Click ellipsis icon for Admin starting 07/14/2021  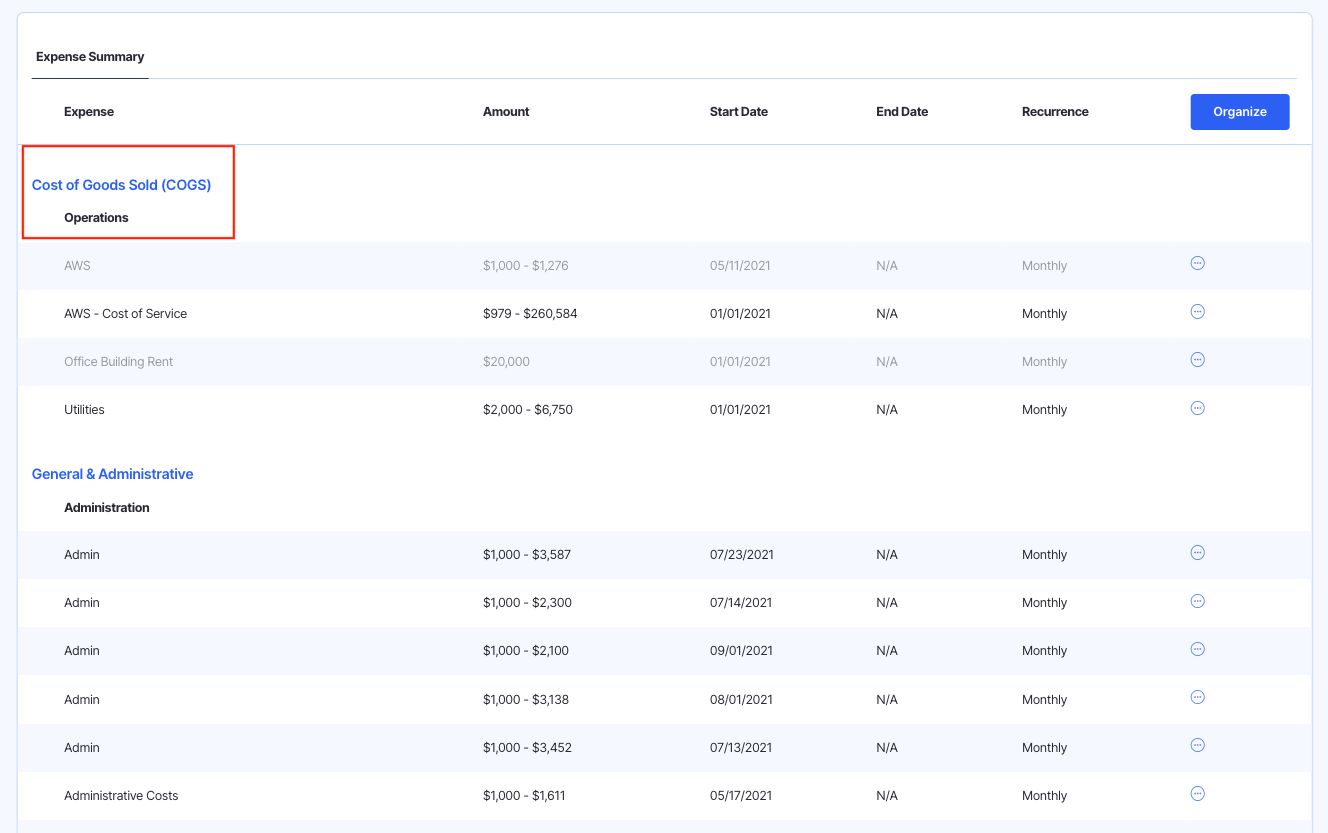pos(1197,601)
